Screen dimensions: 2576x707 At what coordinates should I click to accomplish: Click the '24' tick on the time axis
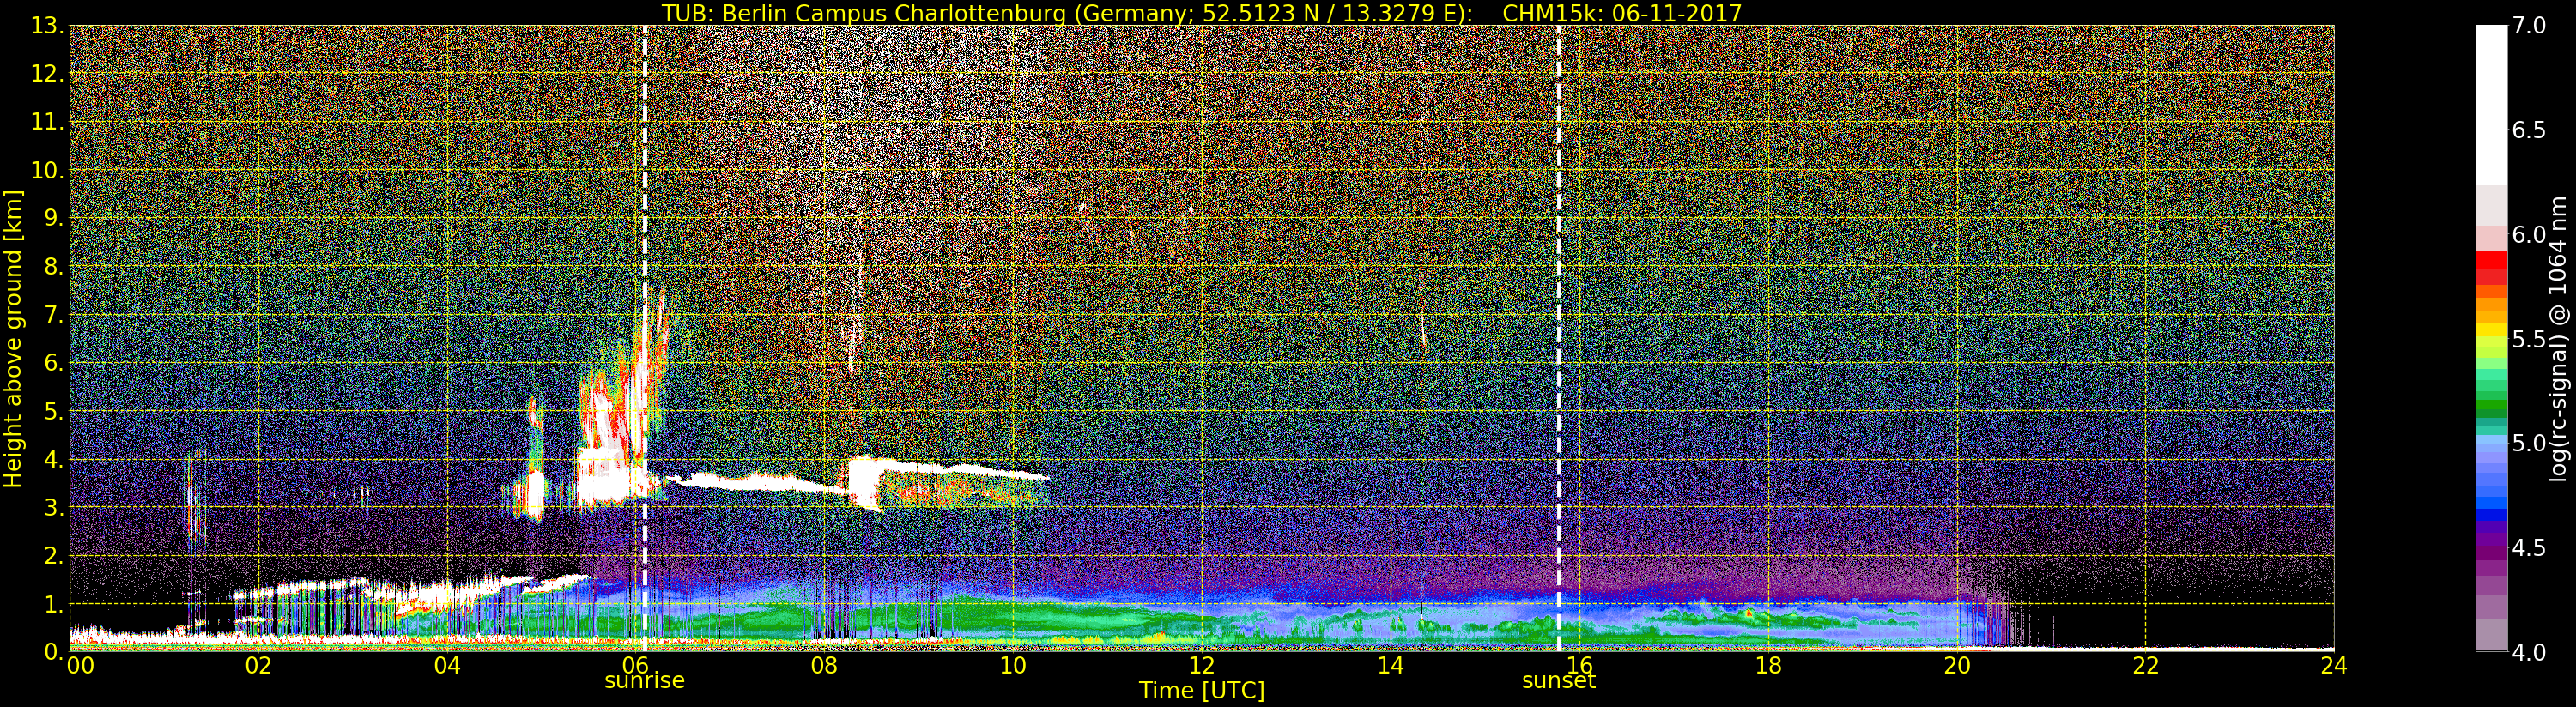pyautogui.click(x=2333, y=666)
